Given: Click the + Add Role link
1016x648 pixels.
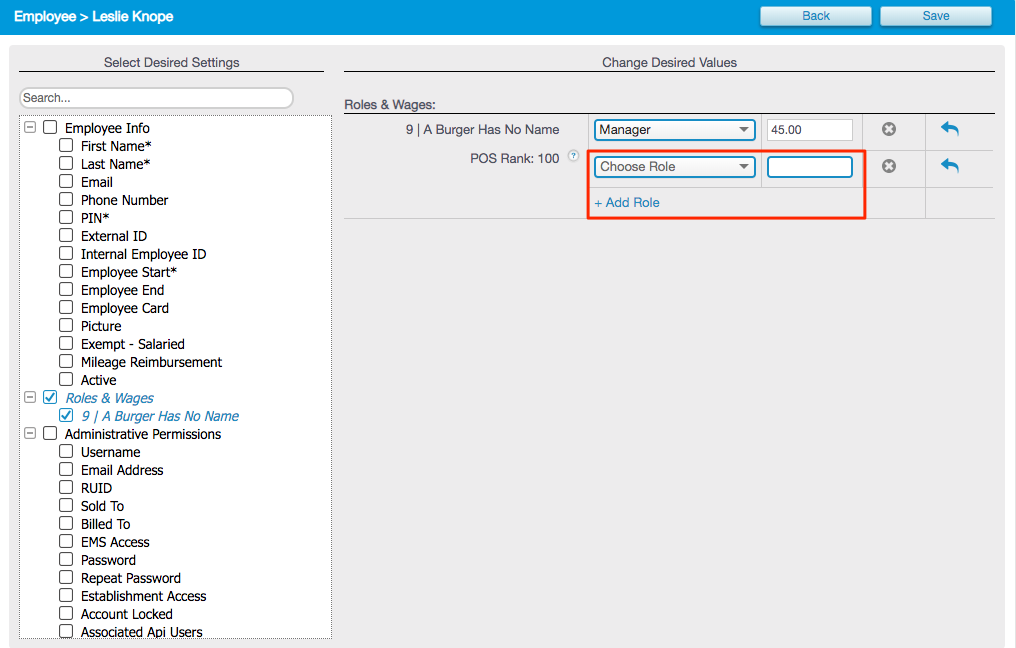Looking at the screenshot, I should 627,202.
